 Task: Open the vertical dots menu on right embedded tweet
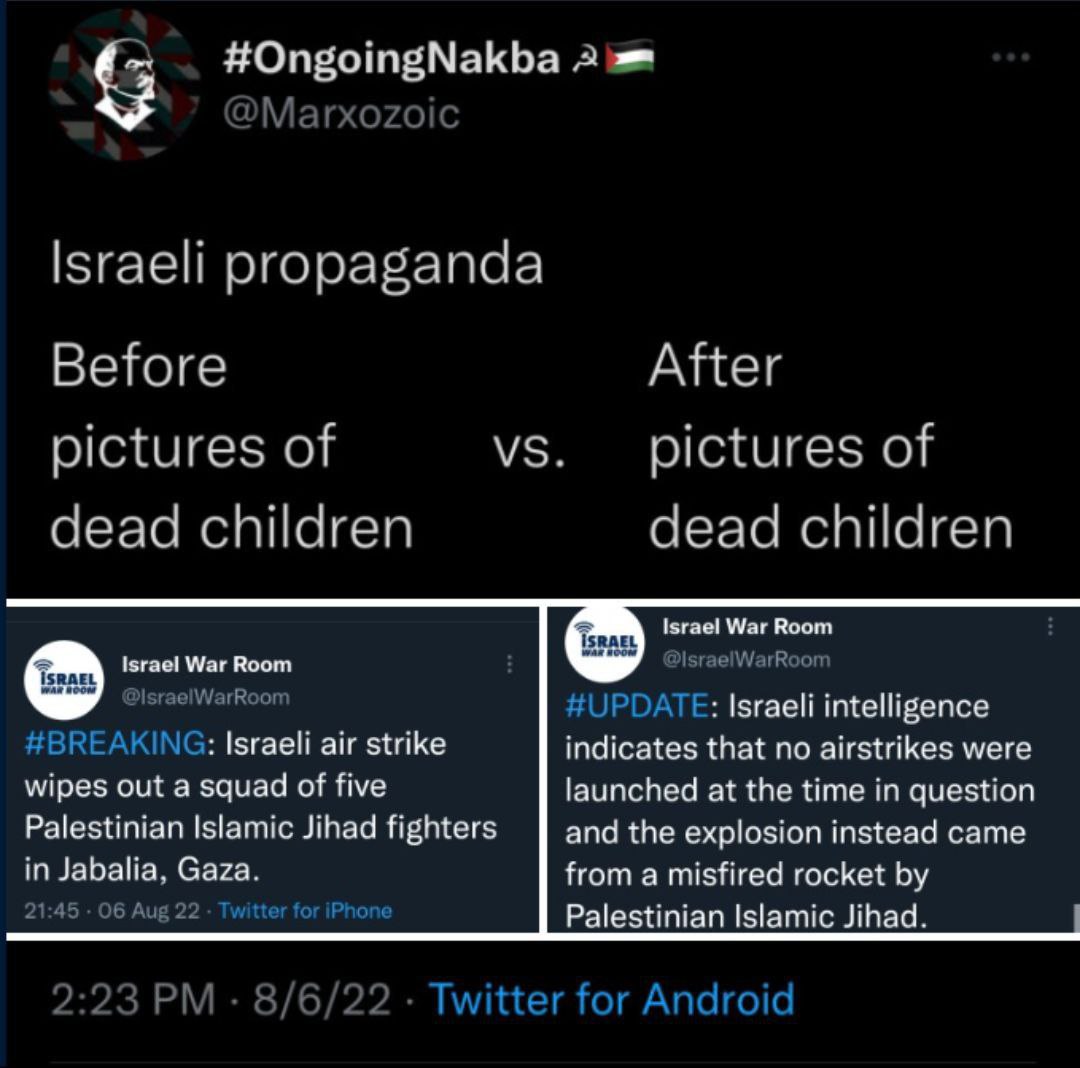[1049, 627]
